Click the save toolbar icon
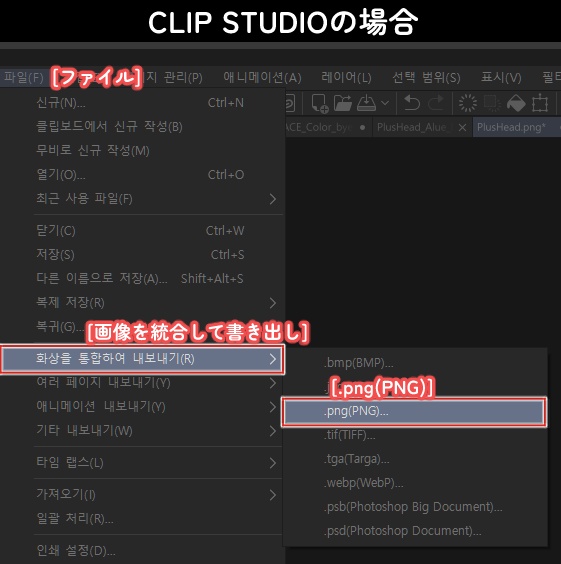The image size is (561, 564). [366, 104]
